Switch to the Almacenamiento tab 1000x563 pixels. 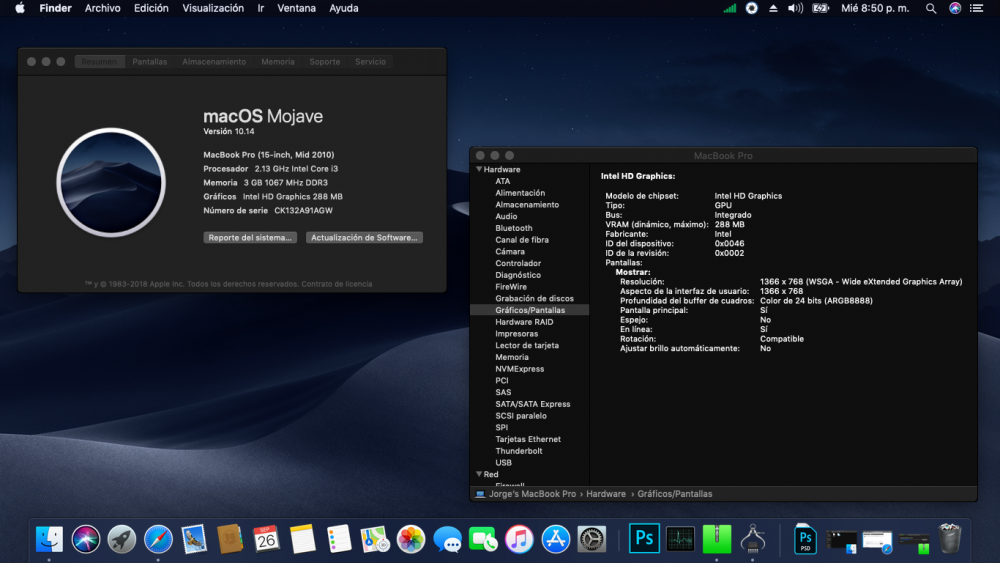click(214, 62)
